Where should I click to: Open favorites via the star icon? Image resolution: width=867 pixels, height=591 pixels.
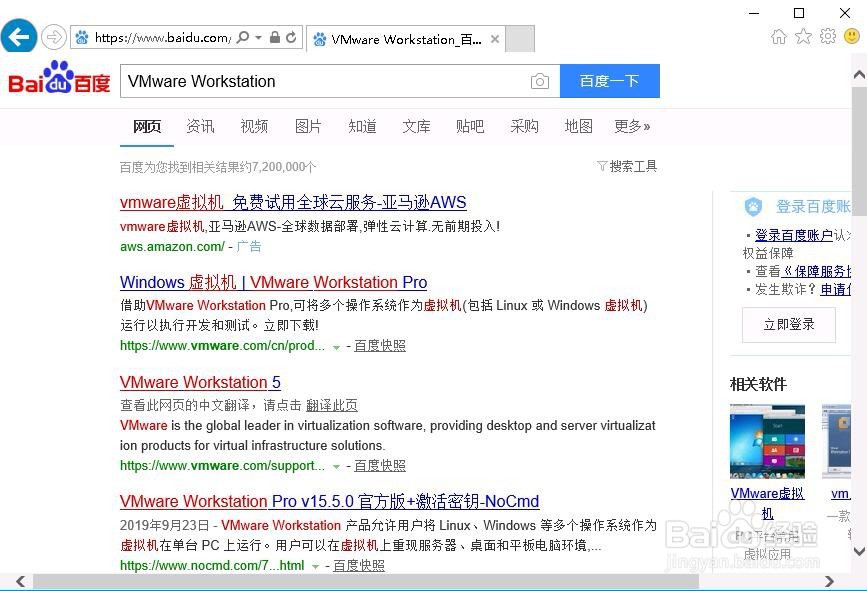coord(803,36)
